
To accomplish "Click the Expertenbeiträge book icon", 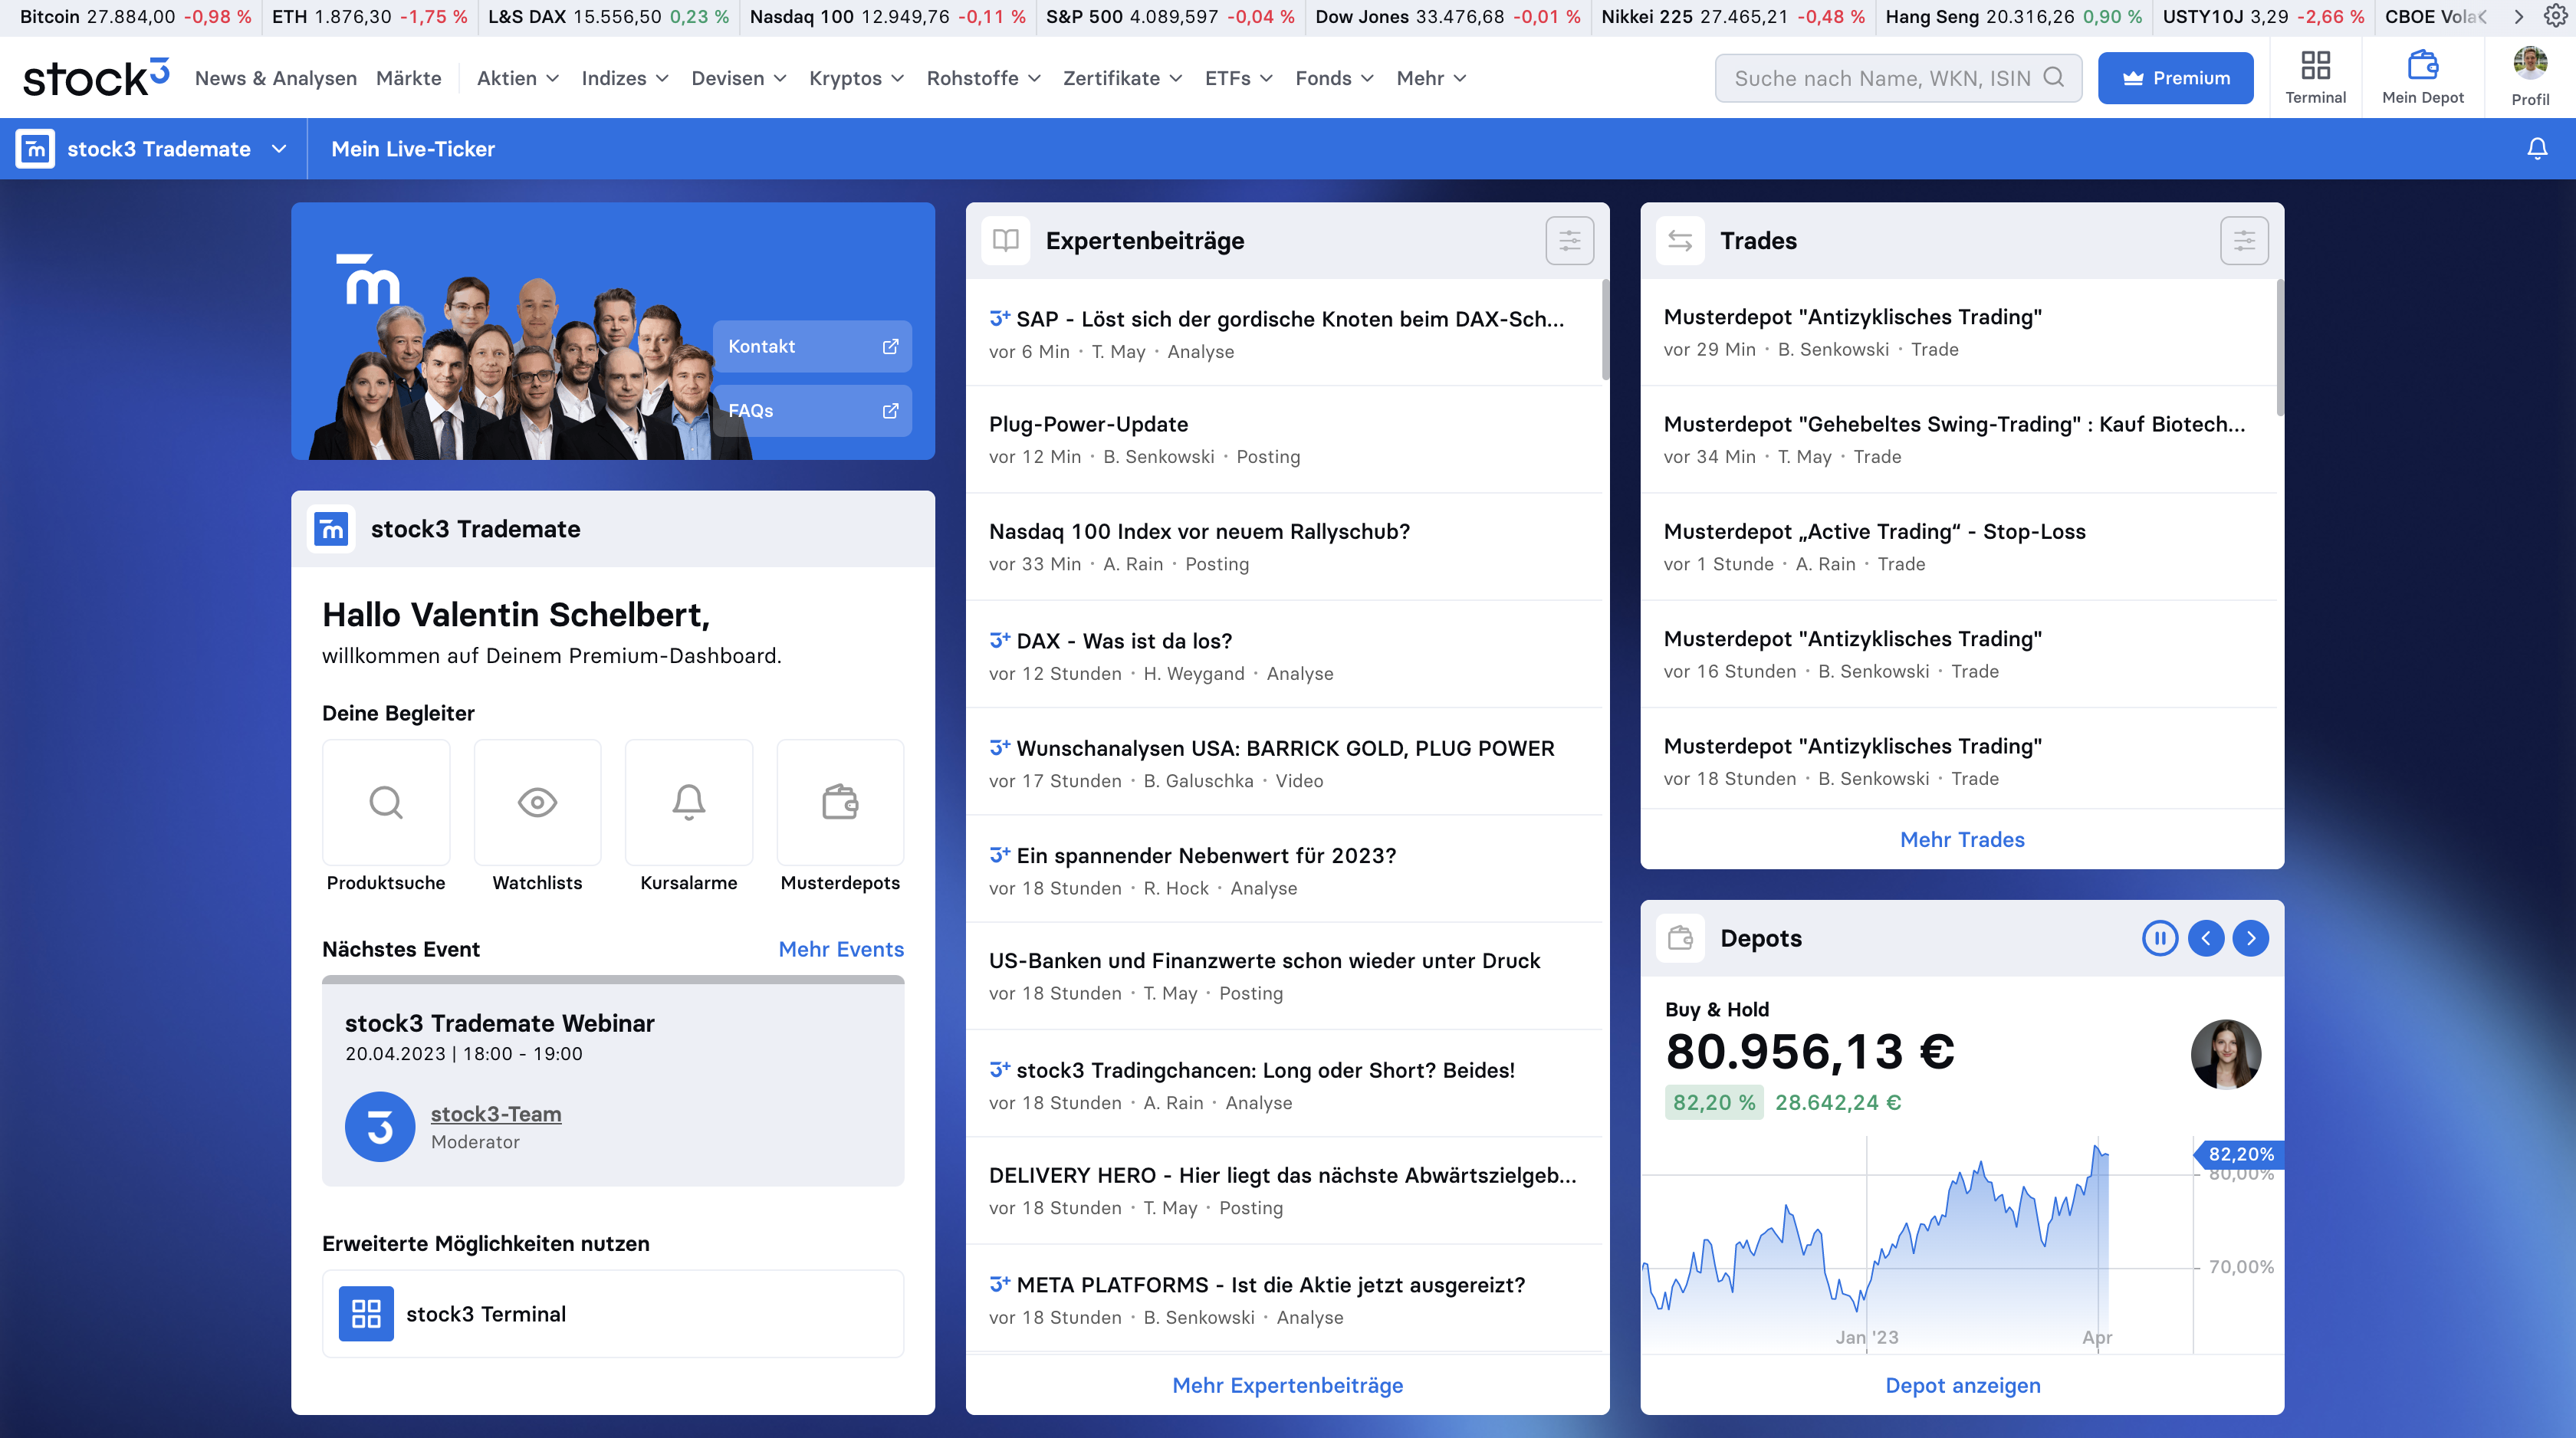I will [1005, 241].
